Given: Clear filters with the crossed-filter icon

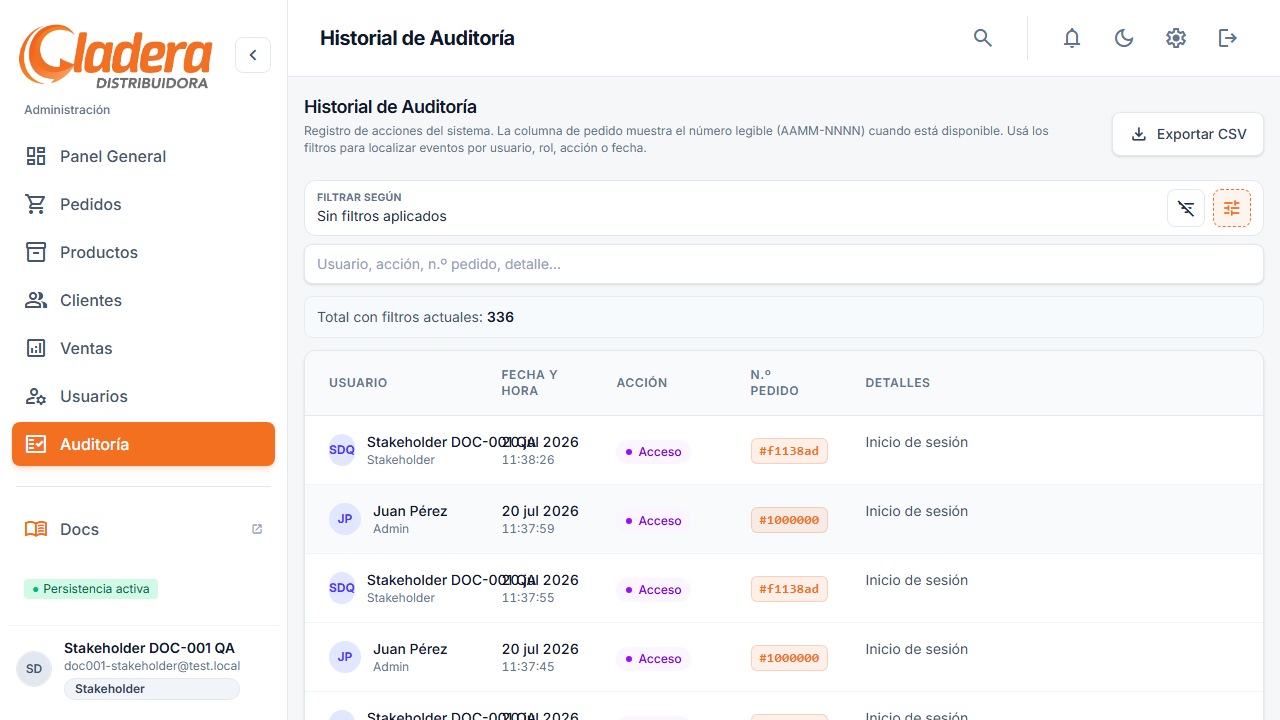Looking at the screenshot, I should click(x=1186, y=208).
